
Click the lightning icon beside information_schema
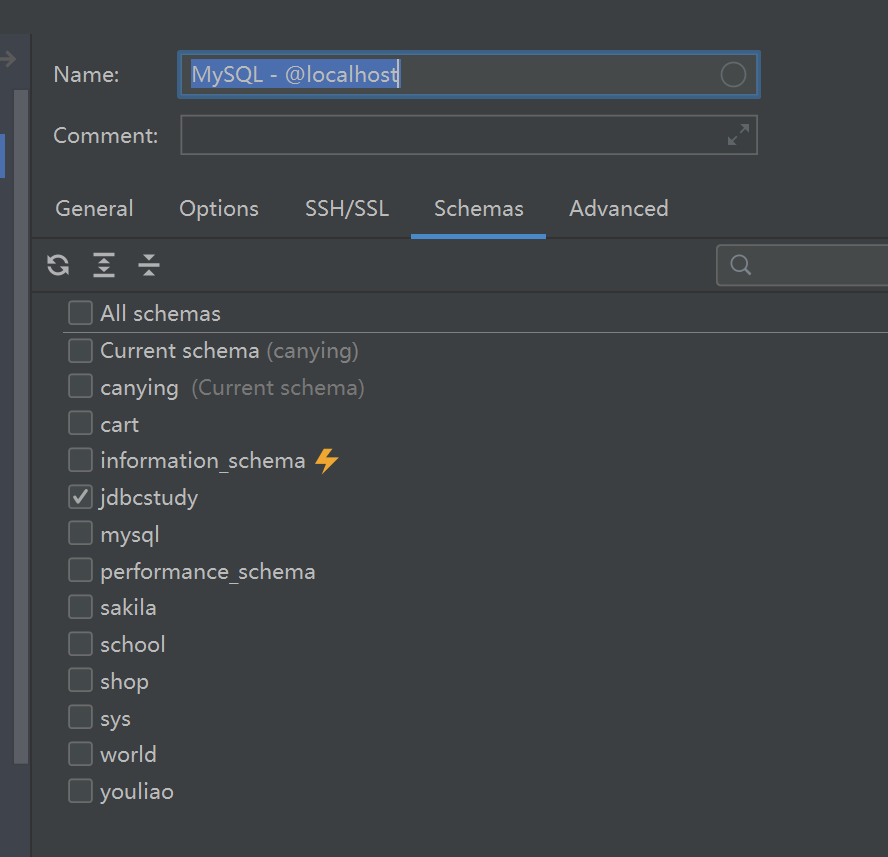[x=327, y=461]
